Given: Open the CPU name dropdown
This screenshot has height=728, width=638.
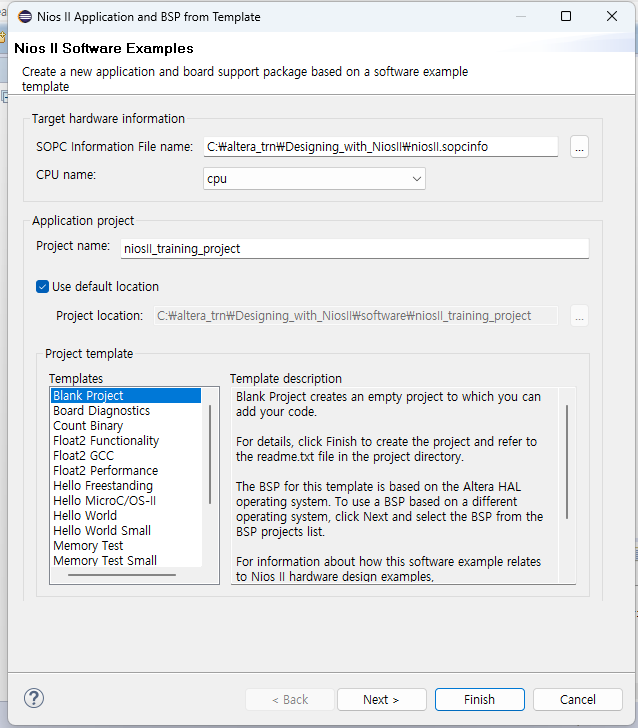Looking at the screenshot, I should click(x=314, y=179).
